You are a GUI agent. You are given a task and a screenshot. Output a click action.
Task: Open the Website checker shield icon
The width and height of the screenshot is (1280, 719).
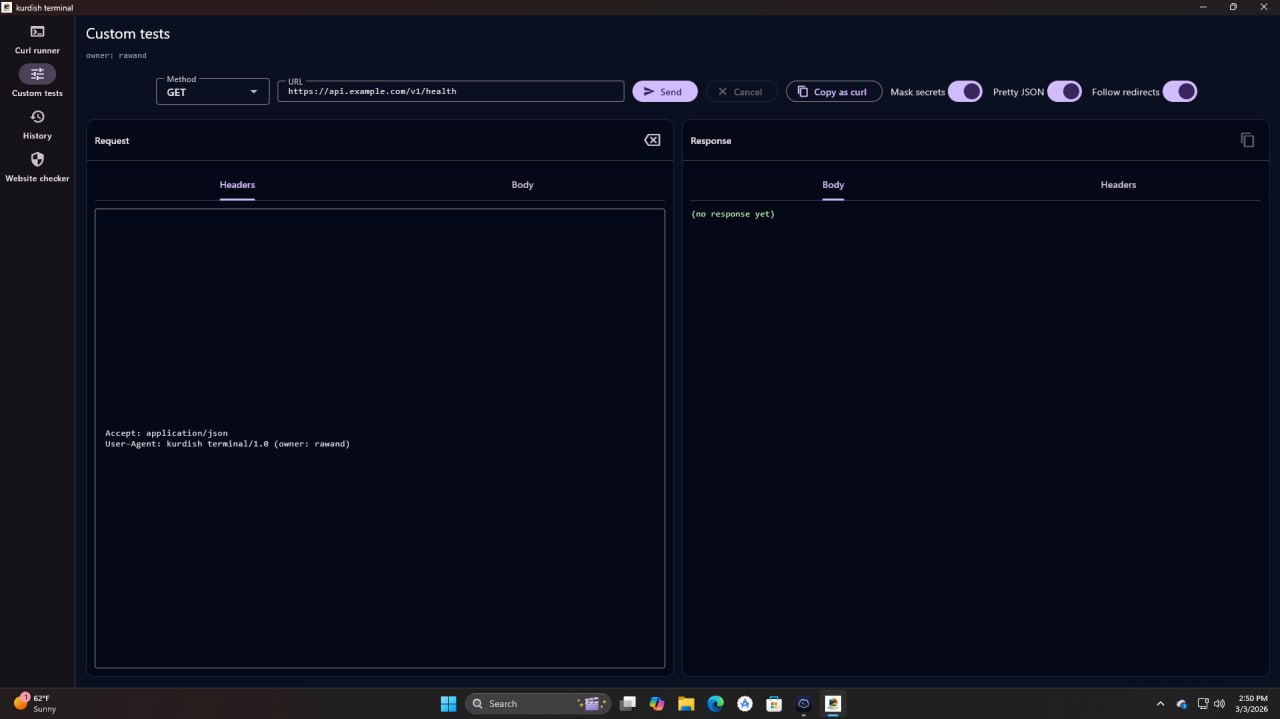(37, 159)
